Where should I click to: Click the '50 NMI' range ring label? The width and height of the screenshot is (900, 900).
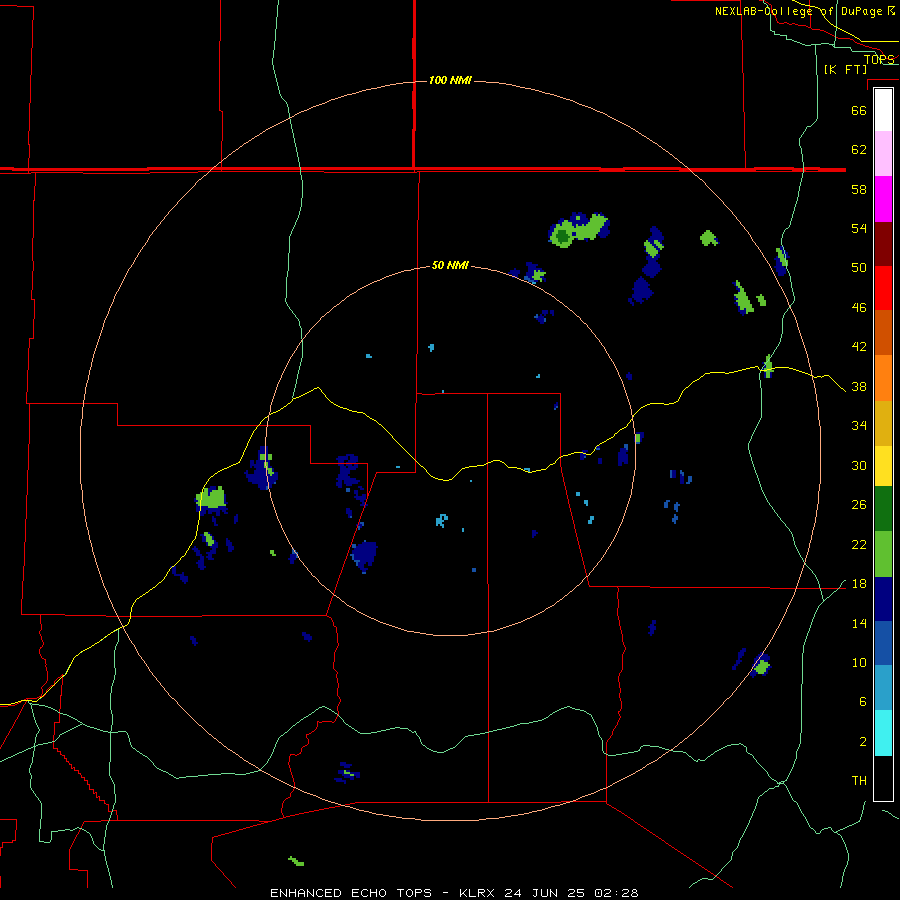[450, 265]
